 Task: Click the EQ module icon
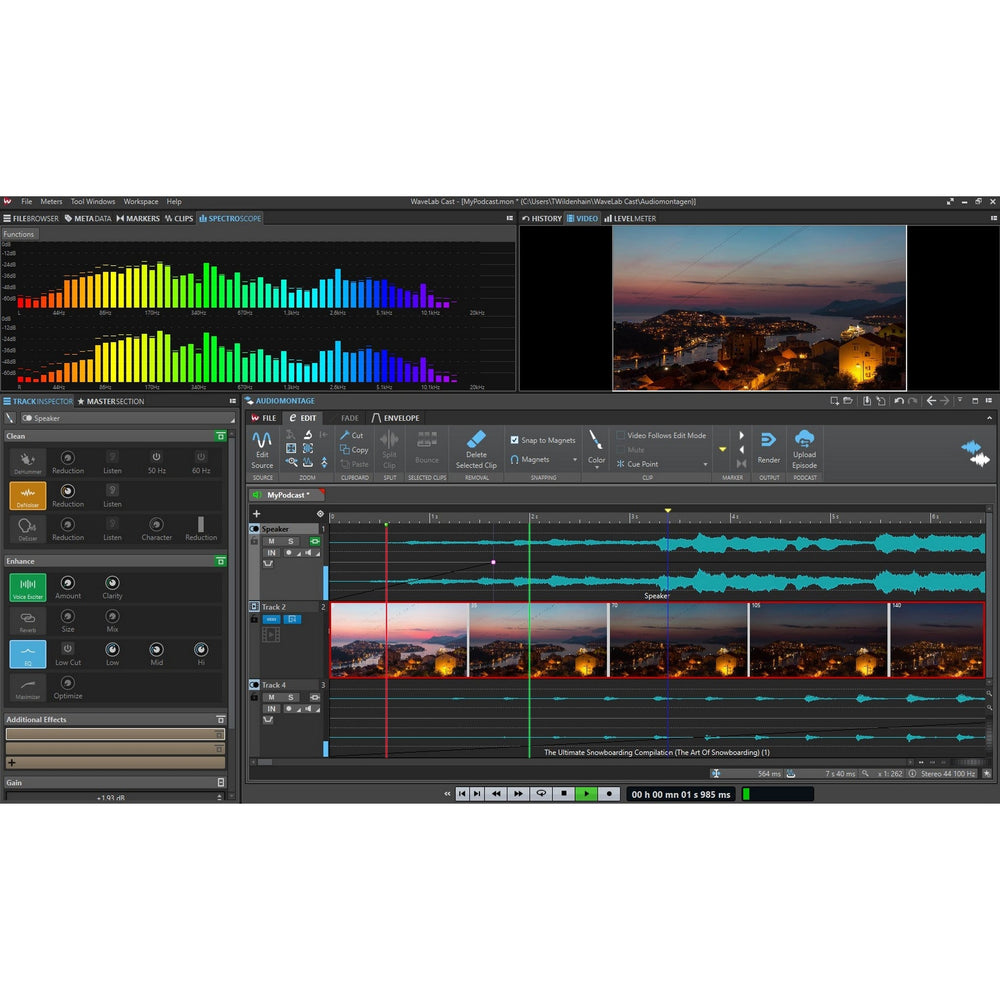pos(28,653)
